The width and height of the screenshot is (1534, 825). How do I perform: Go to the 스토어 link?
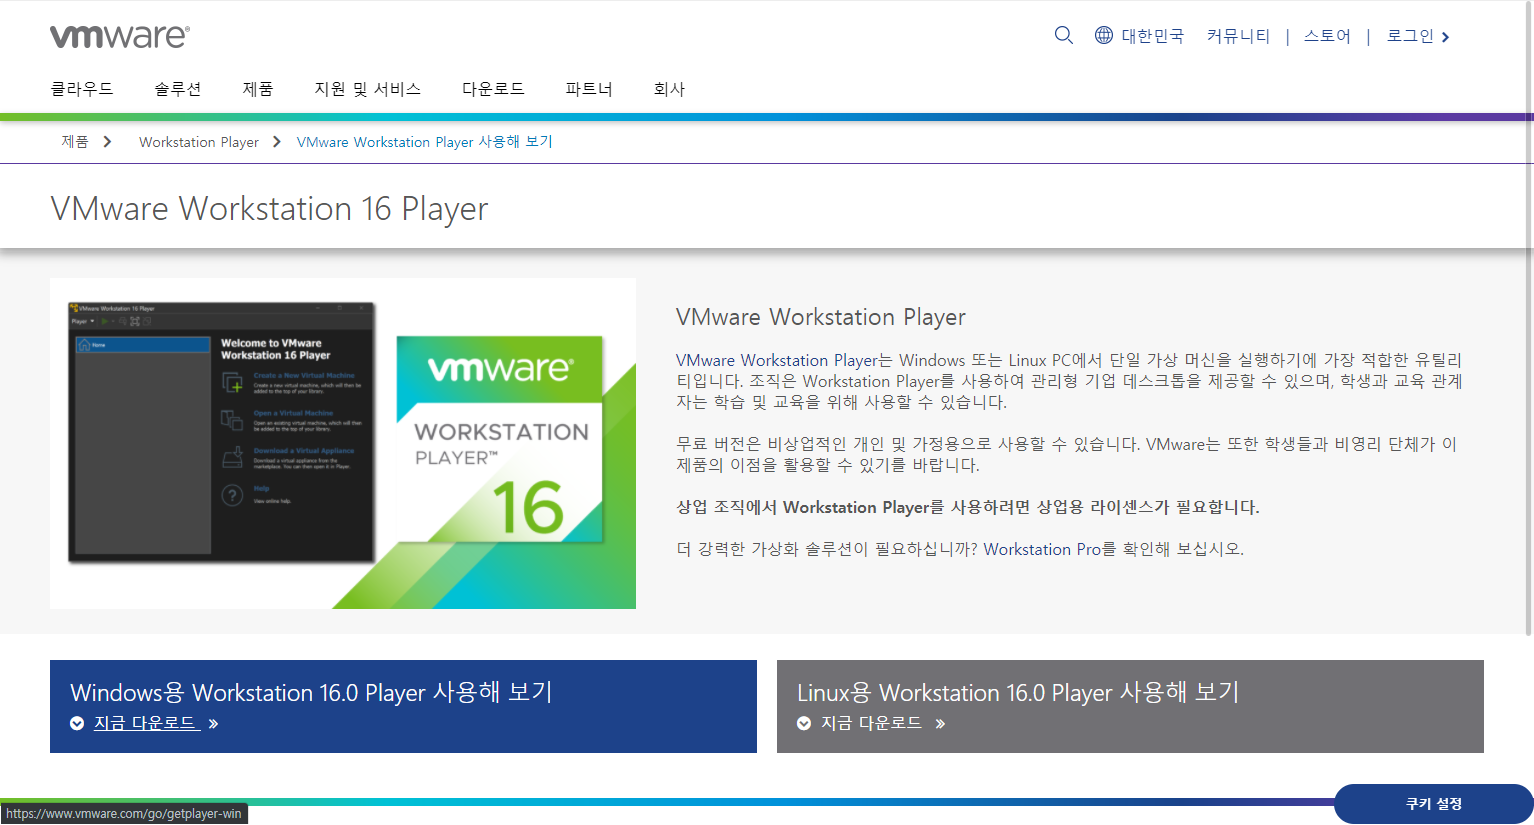(x=1327, y=36)
